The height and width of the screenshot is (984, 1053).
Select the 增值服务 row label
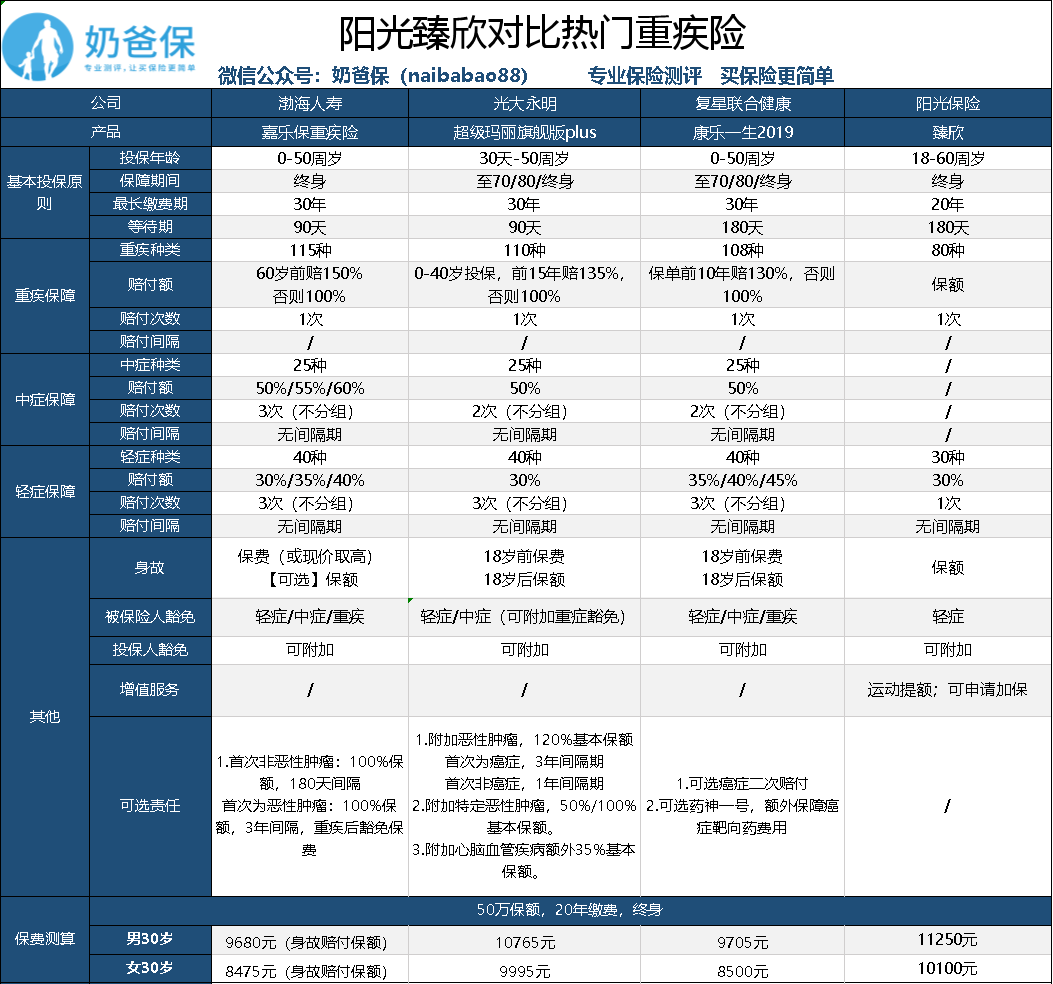[150, 689]
